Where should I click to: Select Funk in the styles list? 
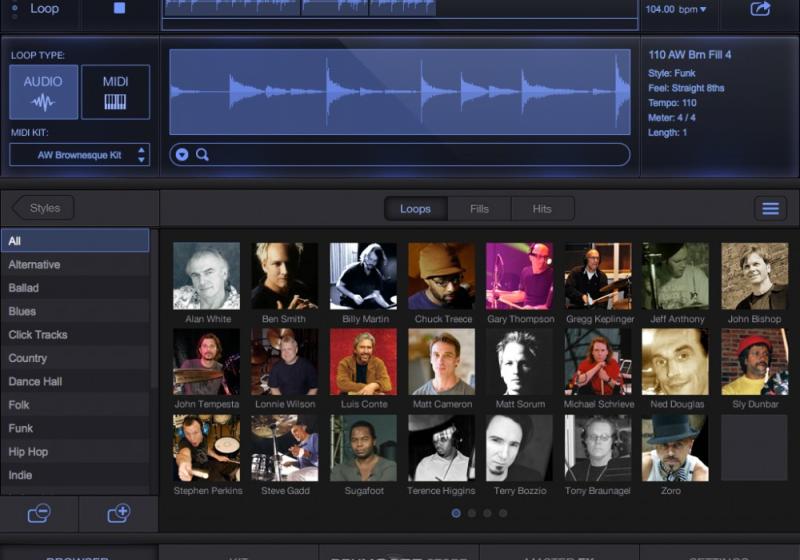point(21,428)
